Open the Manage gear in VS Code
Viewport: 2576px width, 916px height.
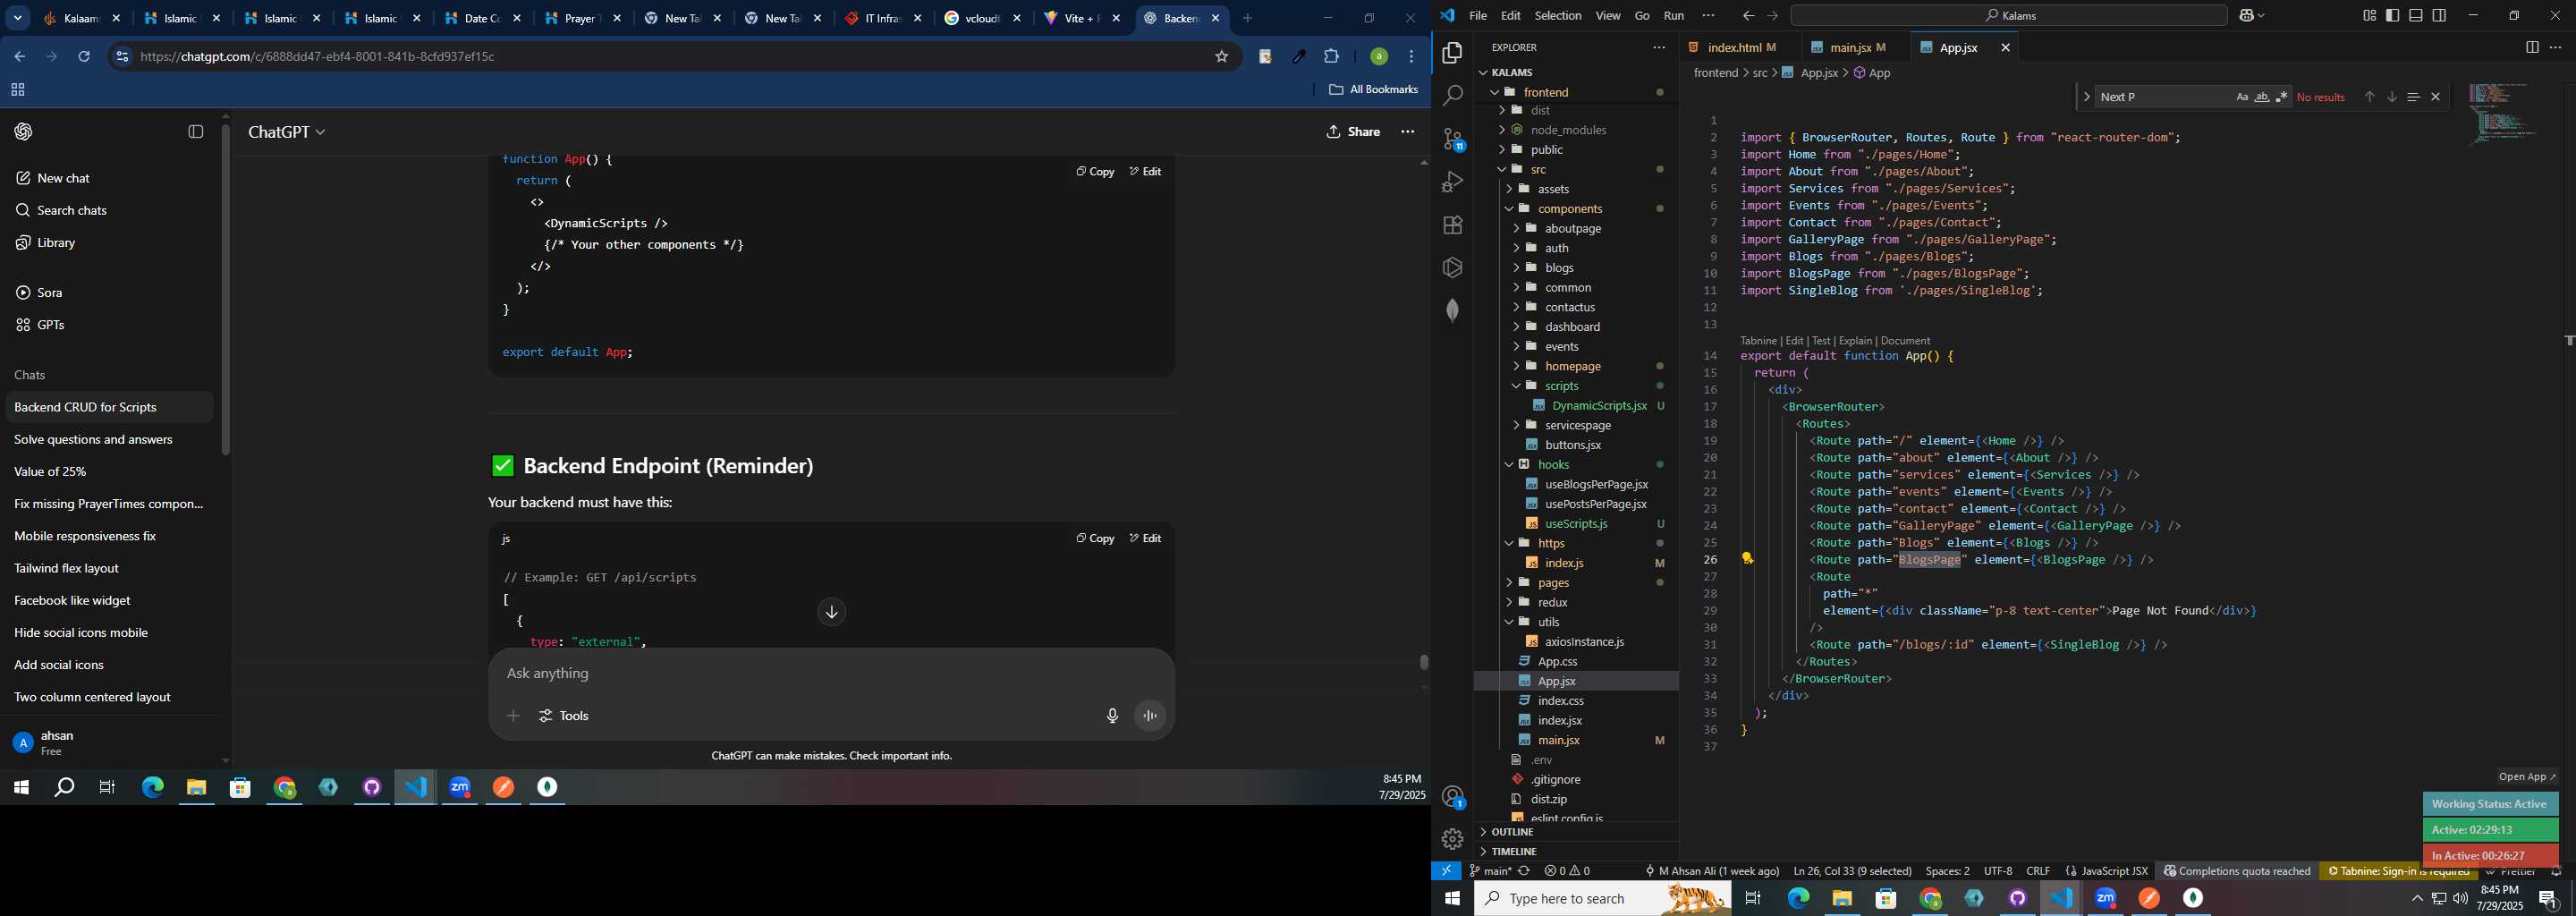(1452, 839)
